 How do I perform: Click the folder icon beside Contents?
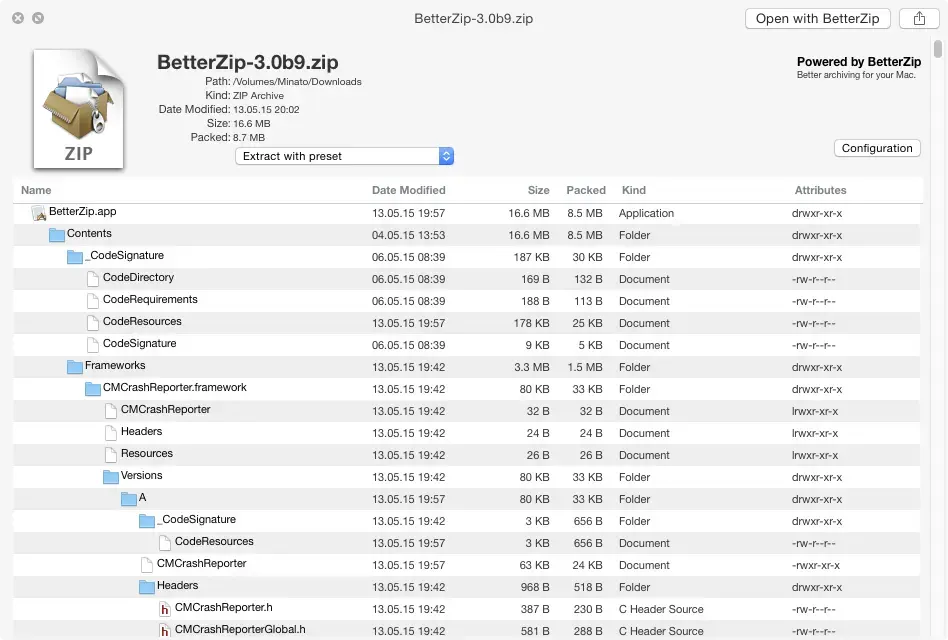coord(56,234)
